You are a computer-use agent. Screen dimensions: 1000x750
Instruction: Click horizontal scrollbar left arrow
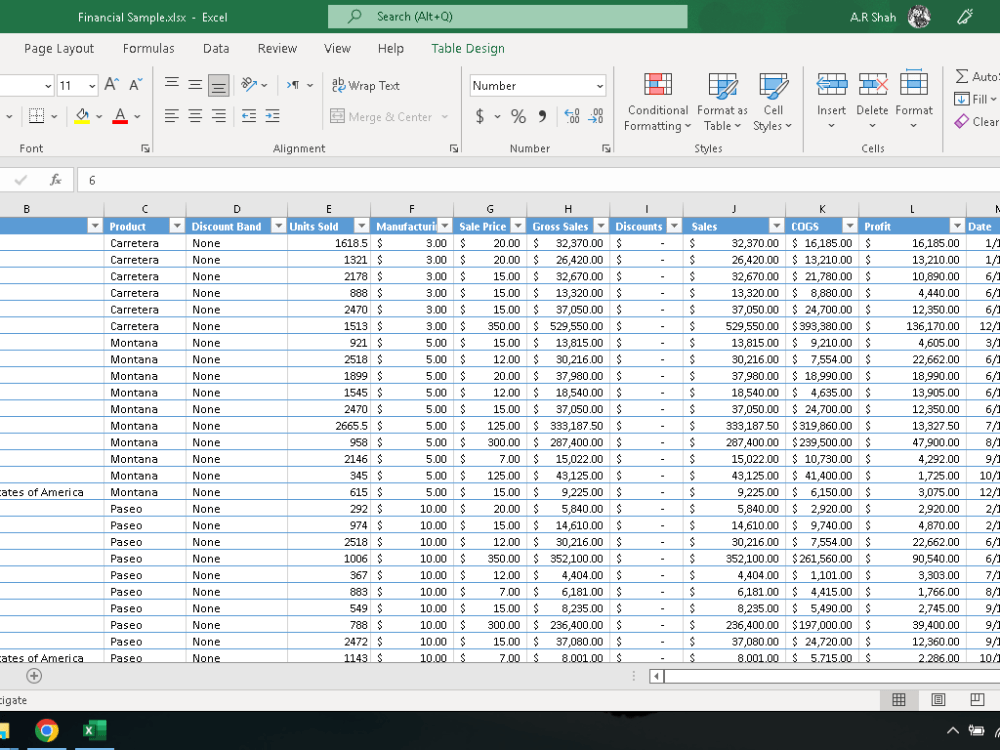656,676
